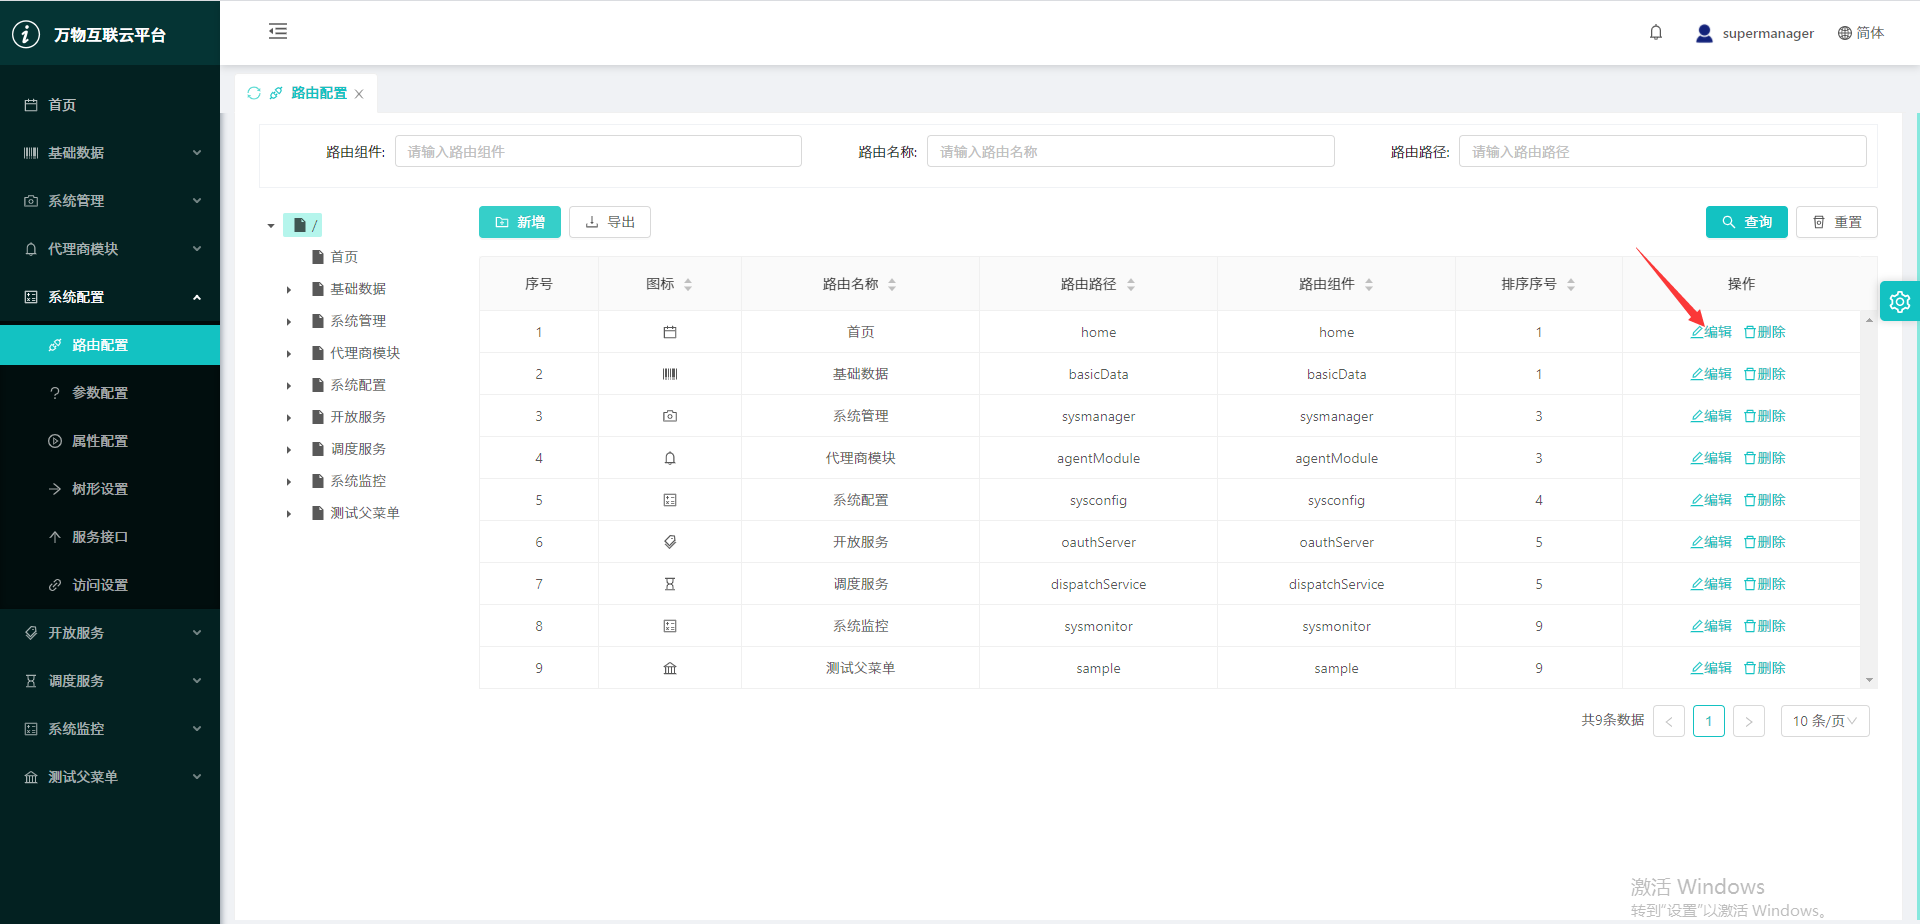
Task: Click the bell icon in 代理商模块 row
Action: pyautogui.click(x=670, y=458)
